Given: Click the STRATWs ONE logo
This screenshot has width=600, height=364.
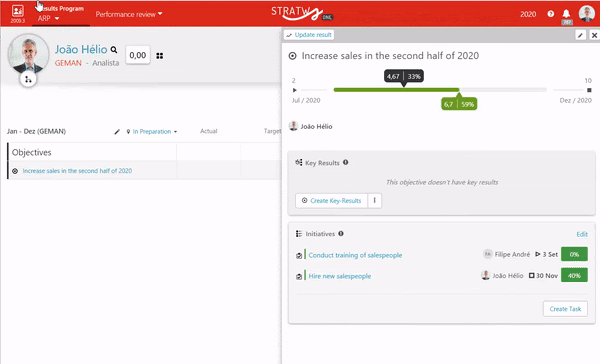Looking at the screenshot, I should point(302,13).
